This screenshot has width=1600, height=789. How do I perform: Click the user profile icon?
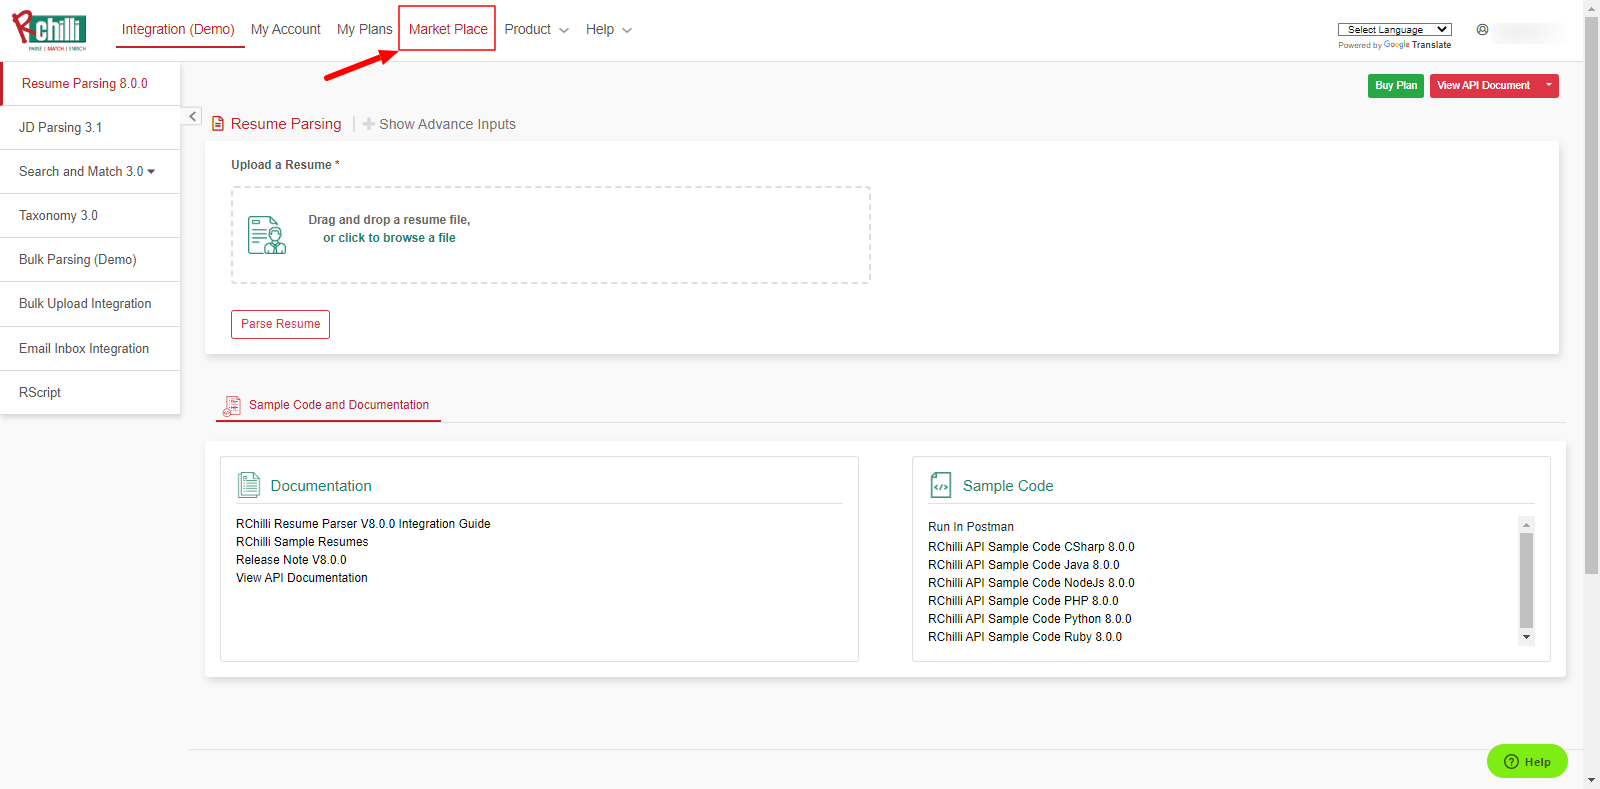(x=1482, y=30)
